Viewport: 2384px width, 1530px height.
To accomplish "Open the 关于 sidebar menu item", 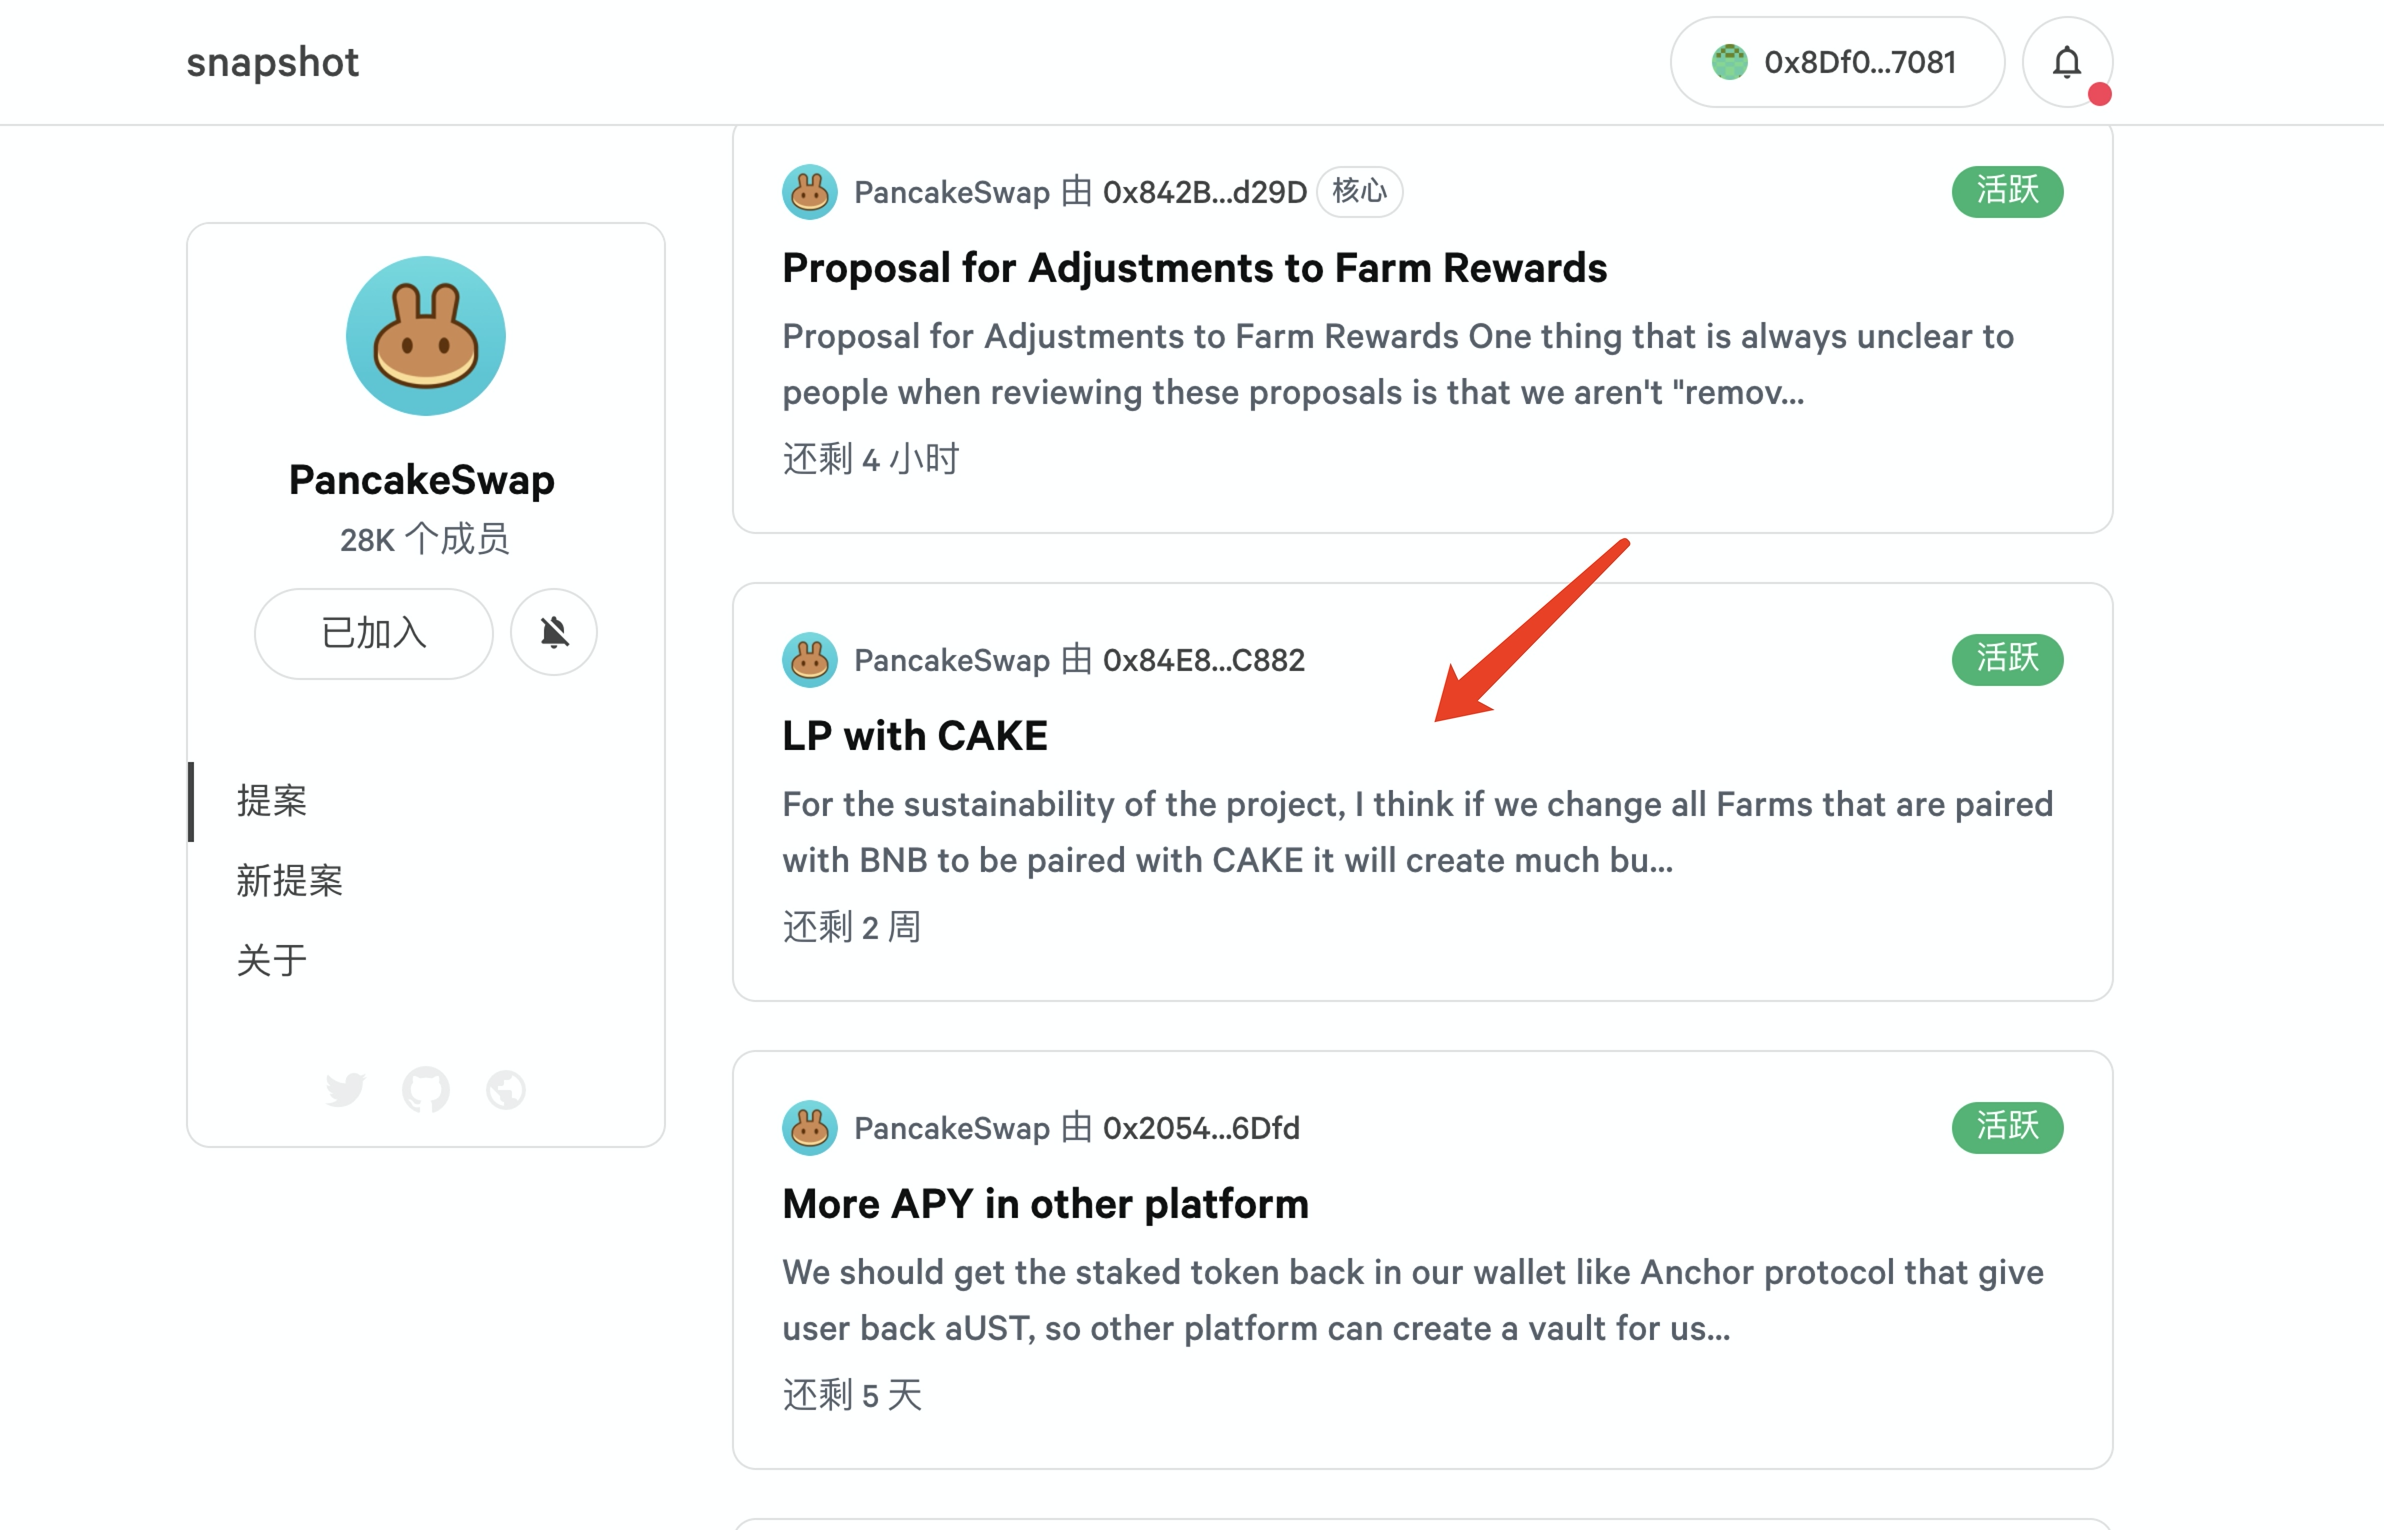I will pyautogui.click(x=272, y=961).
